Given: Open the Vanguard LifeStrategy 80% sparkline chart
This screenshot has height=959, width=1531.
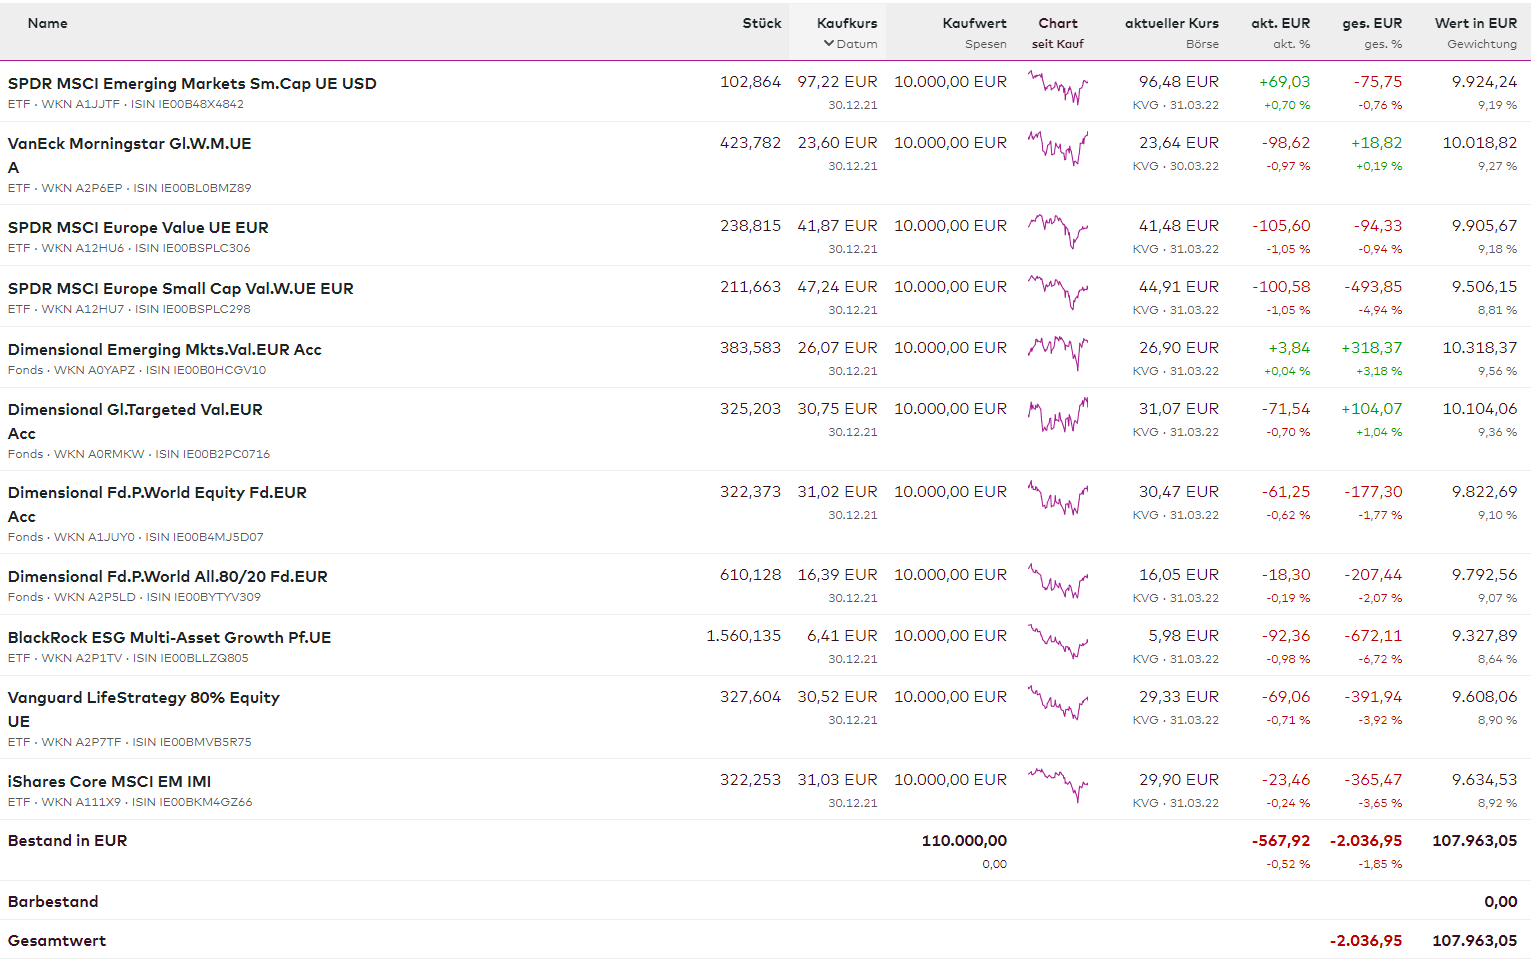Looking at the screenshot, I should pos(1057,703).
